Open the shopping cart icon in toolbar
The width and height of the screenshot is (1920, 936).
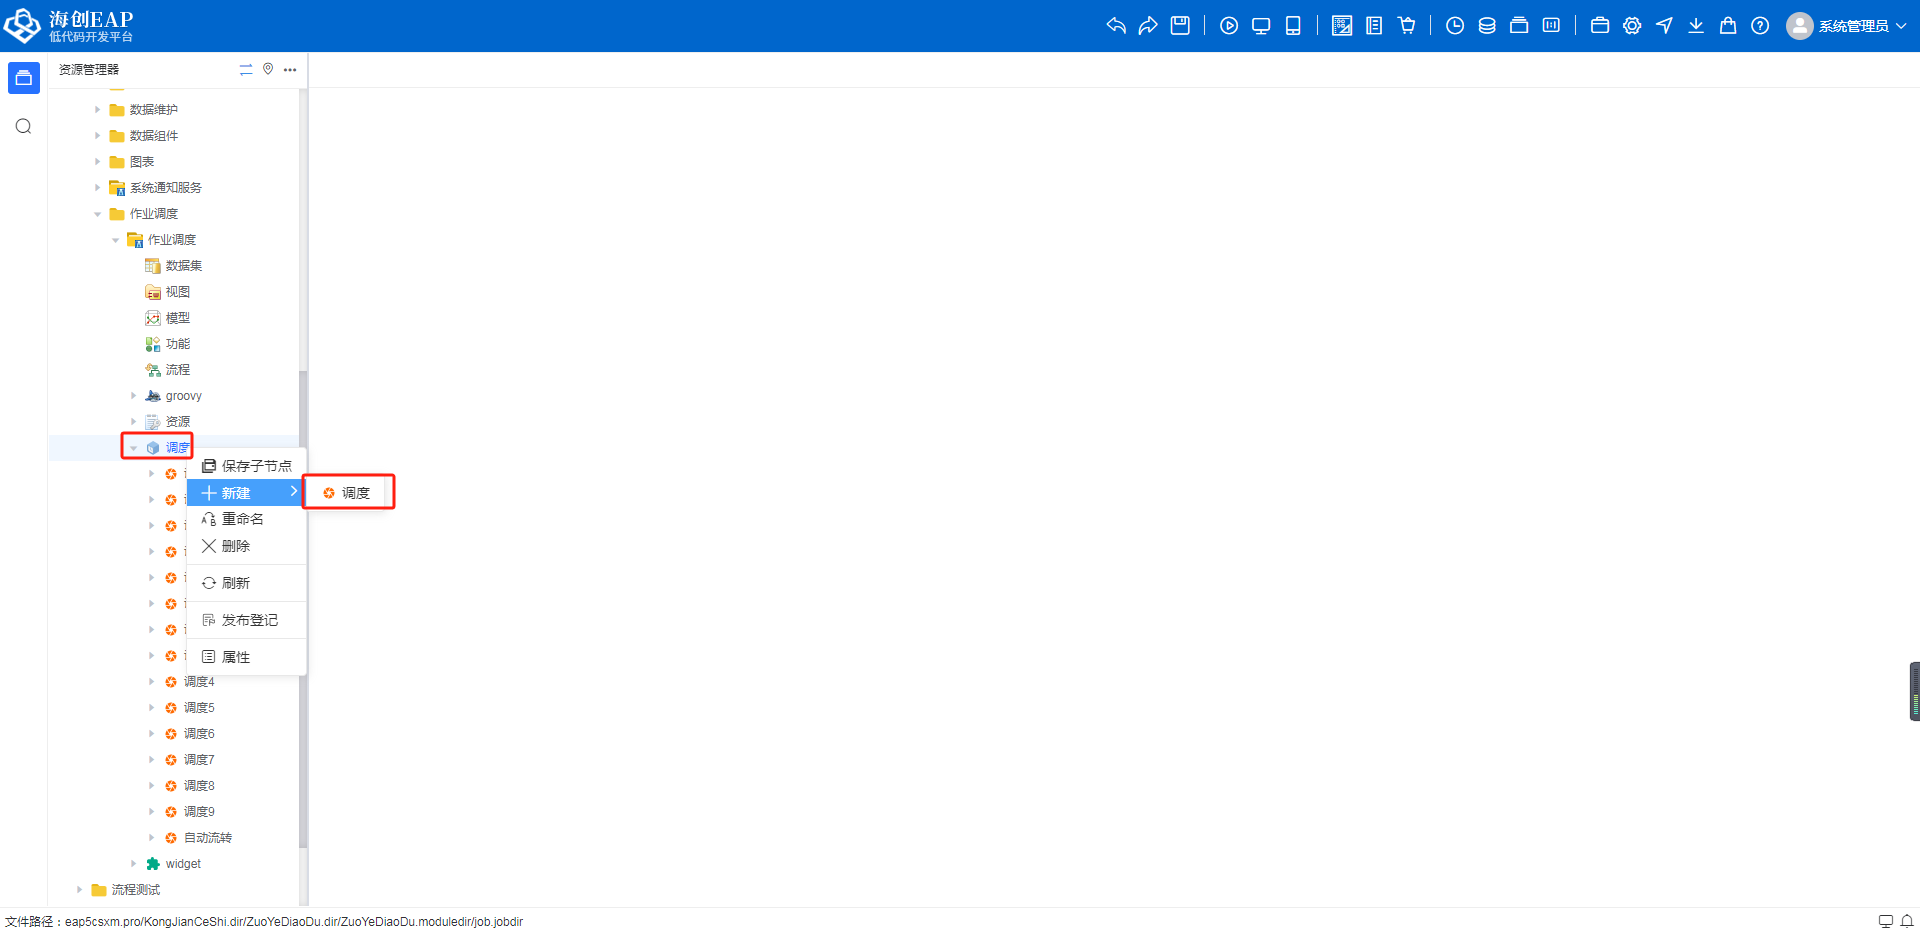pos(1407,26)
